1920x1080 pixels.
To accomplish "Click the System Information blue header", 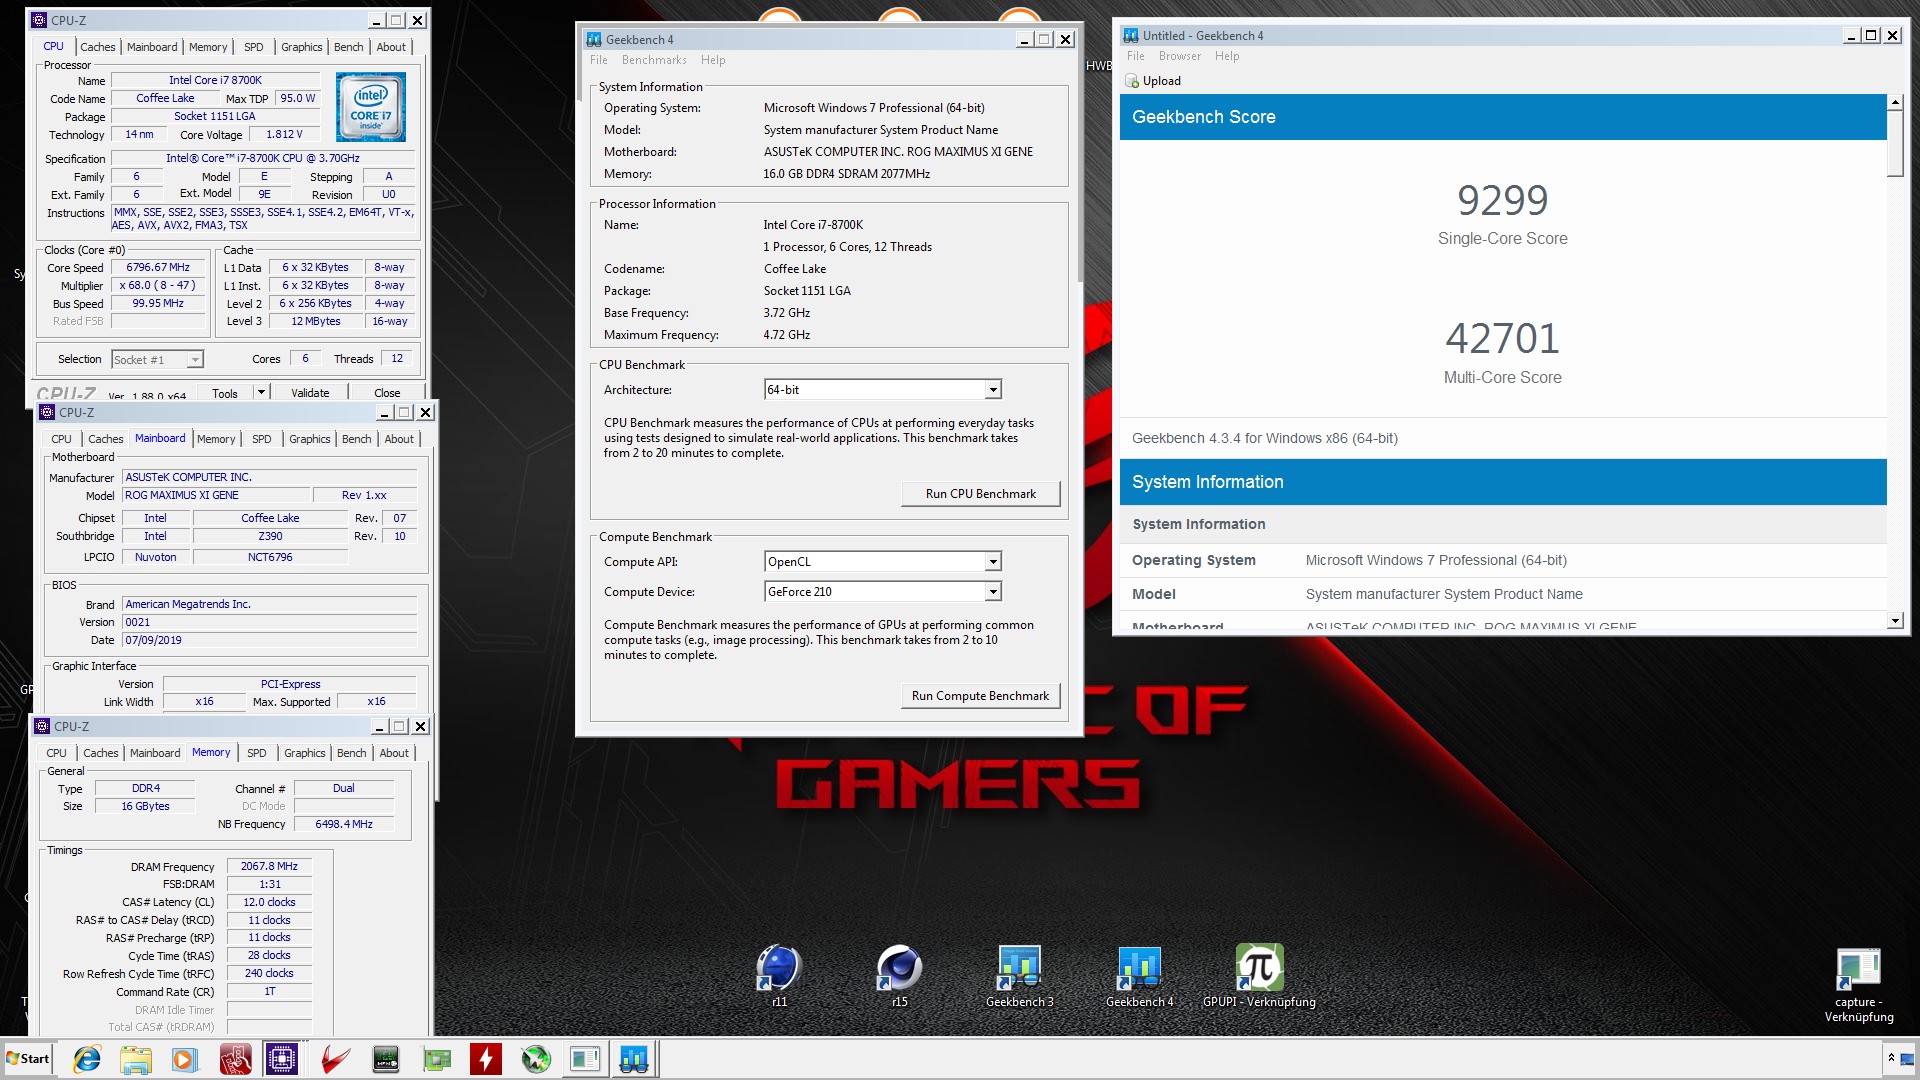I will (1503, 482).
